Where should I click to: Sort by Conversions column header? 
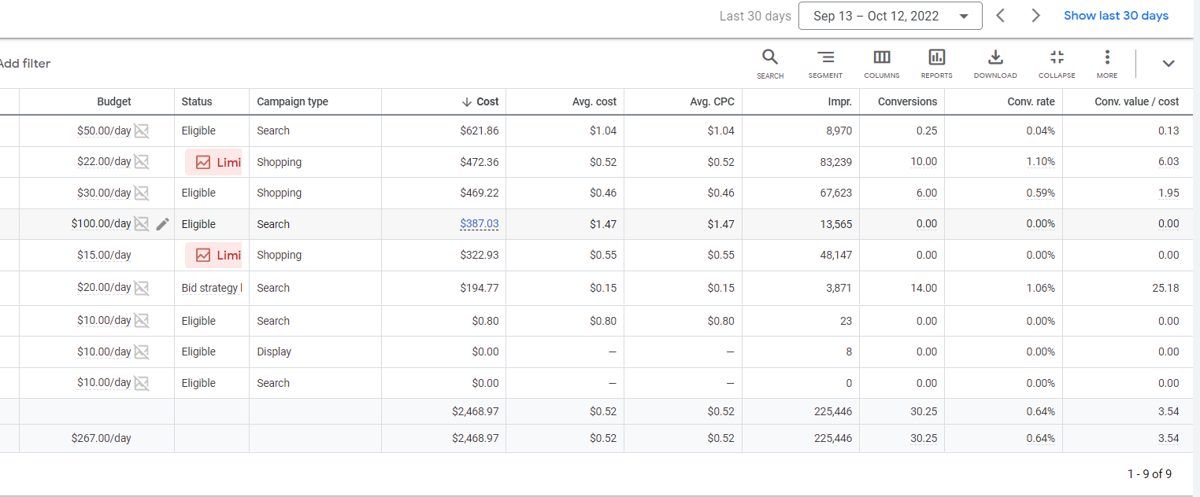[x=908, y=102]
